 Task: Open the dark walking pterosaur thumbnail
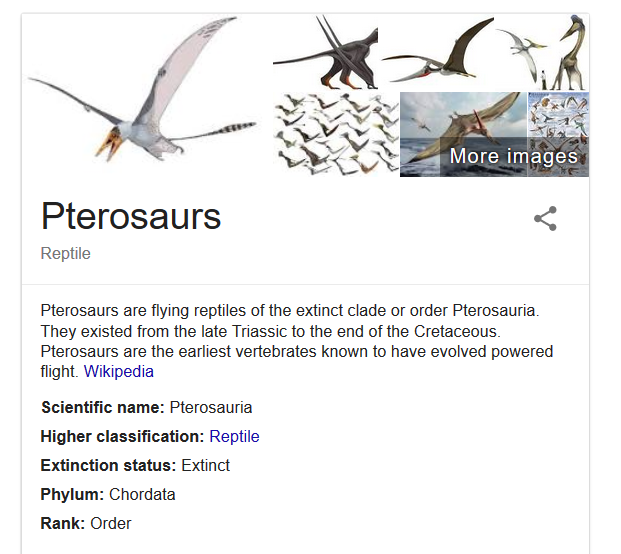(x=324, y=52)
